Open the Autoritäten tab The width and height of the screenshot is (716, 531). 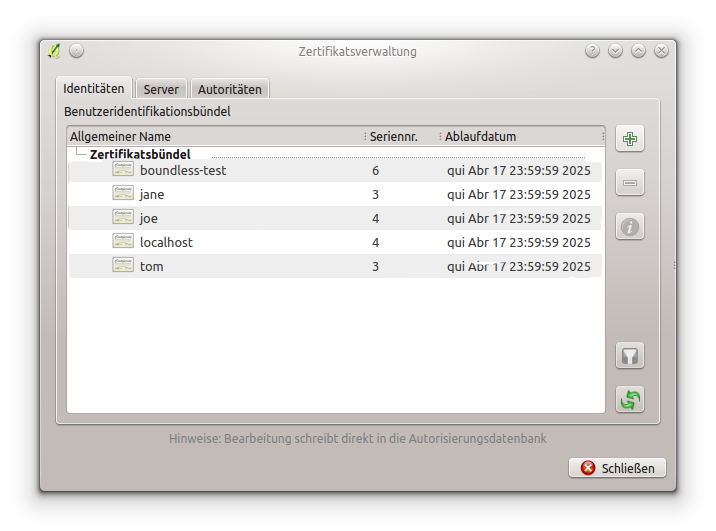click(229, 89)
